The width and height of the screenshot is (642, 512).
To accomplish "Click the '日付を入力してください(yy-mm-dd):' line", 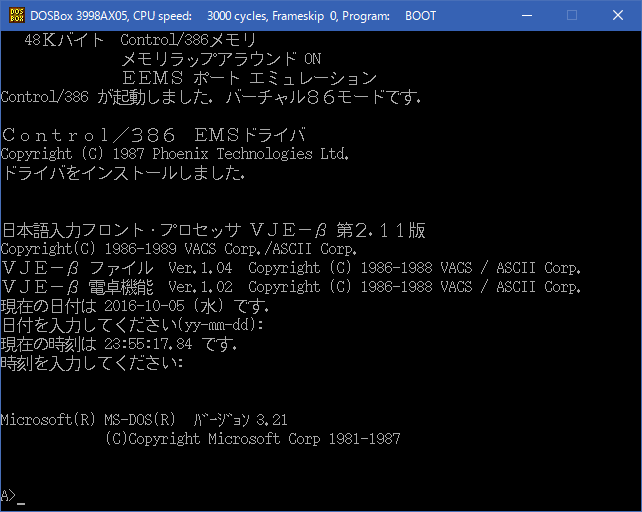I will click(132, 325).
